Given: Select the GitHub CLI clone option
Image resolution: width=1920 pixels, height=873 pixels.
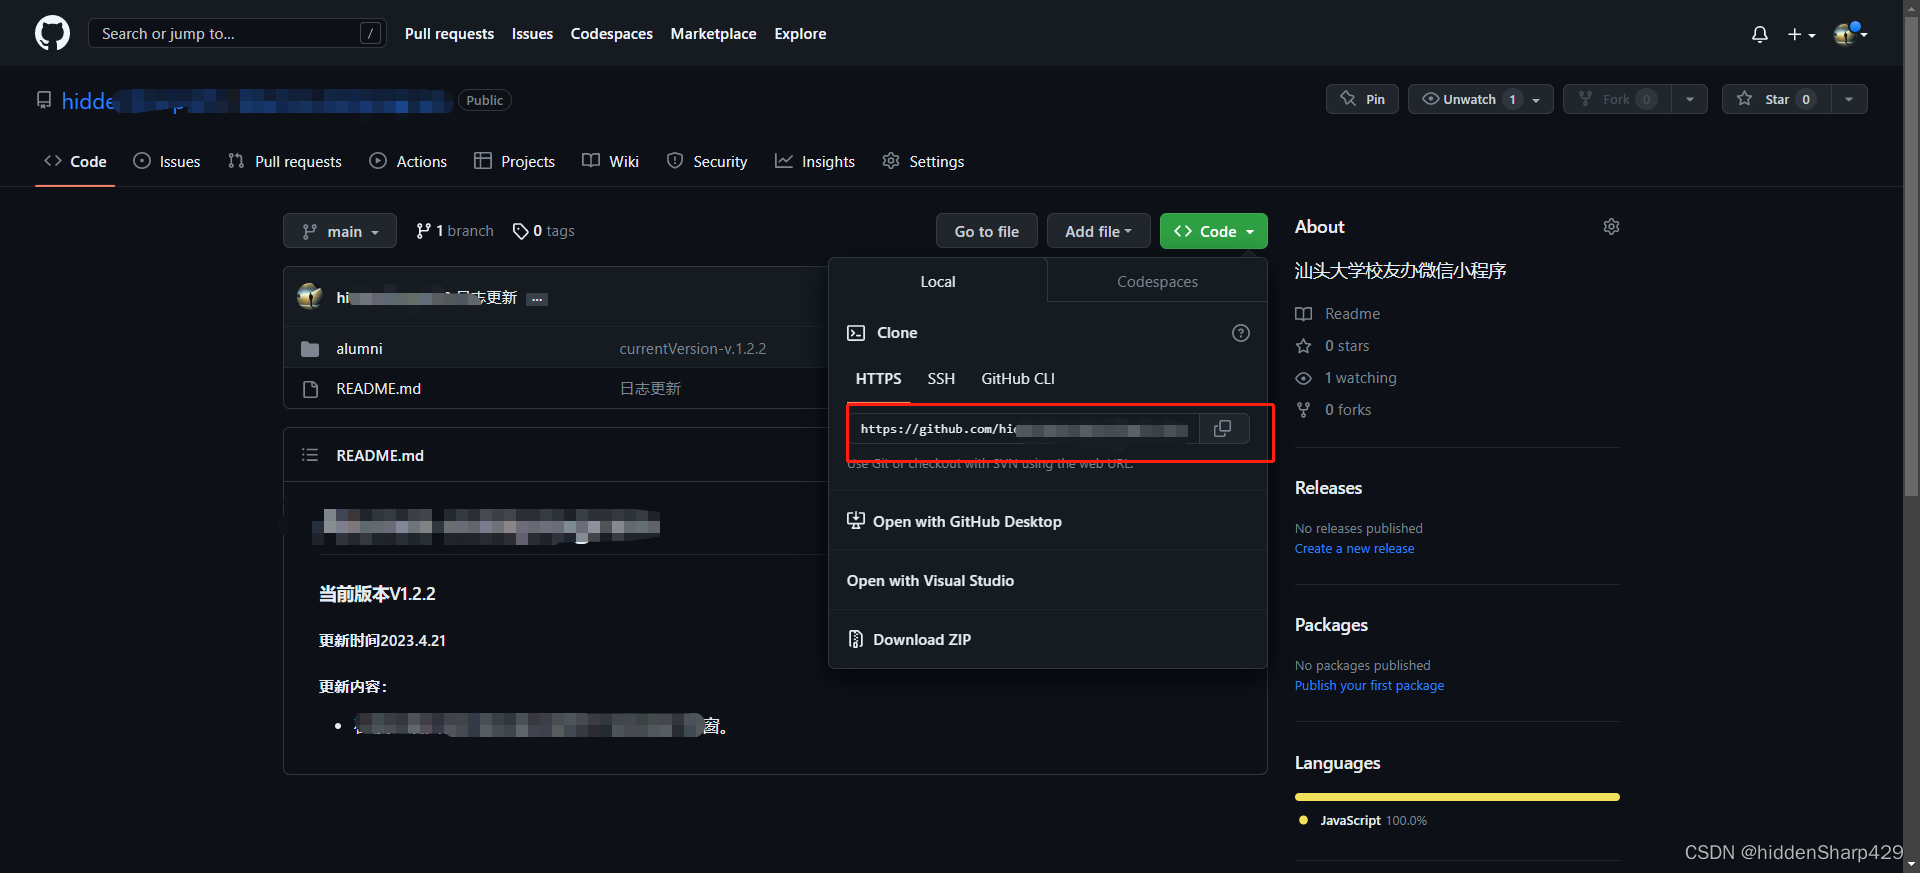Looking at the screenshot, I should (1018, 379).
